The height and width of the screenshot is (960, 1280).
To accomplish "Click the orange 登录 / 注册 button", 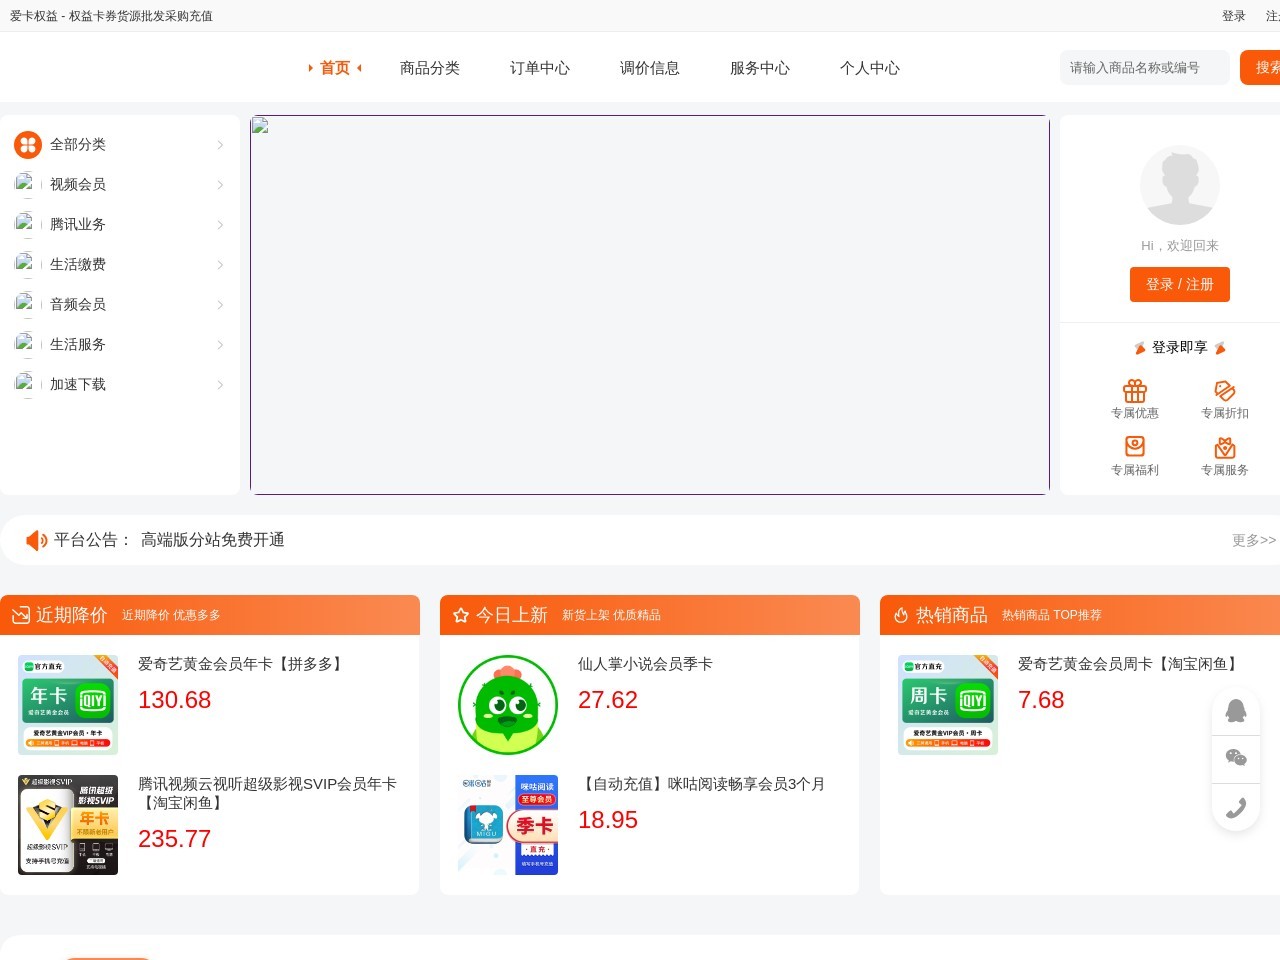I will 1180,284.
